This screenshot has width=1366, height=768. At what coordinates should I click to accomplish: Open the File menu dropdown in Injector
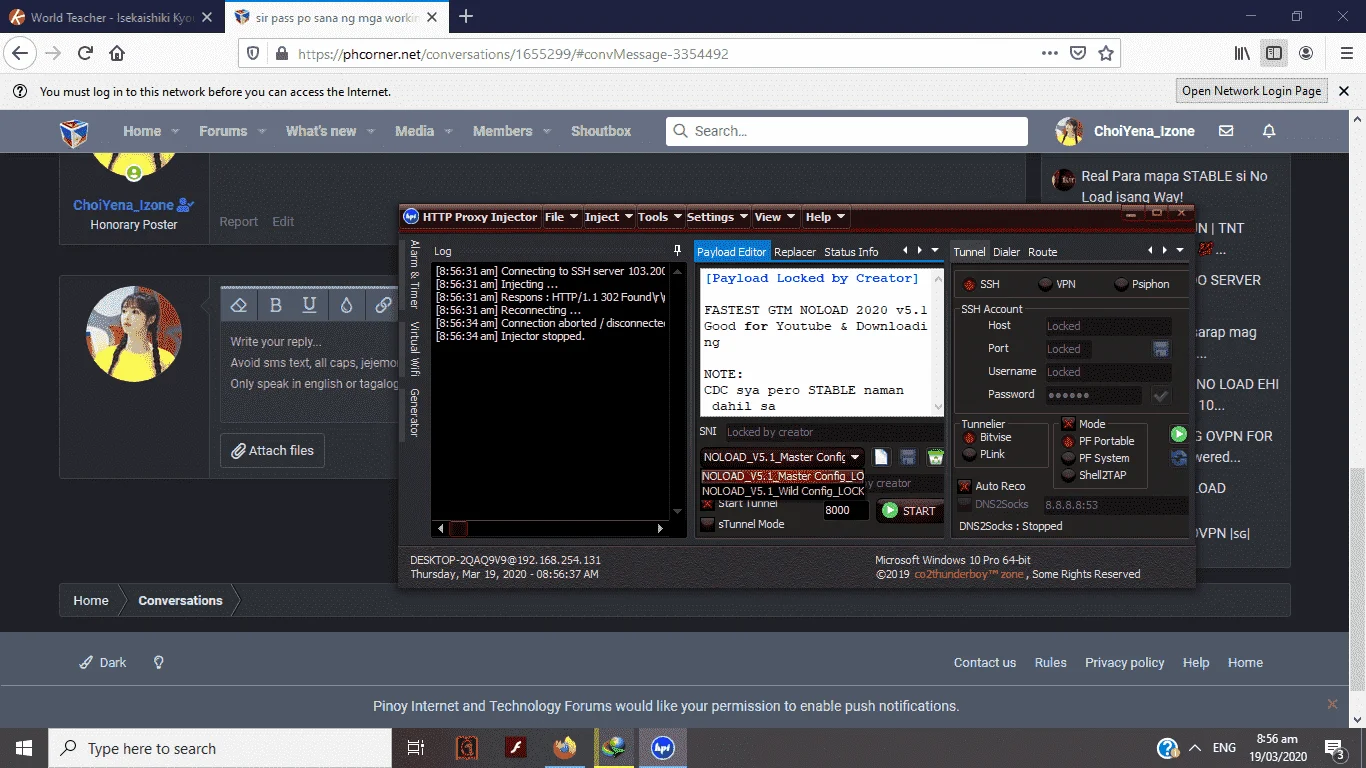point(560,217)
